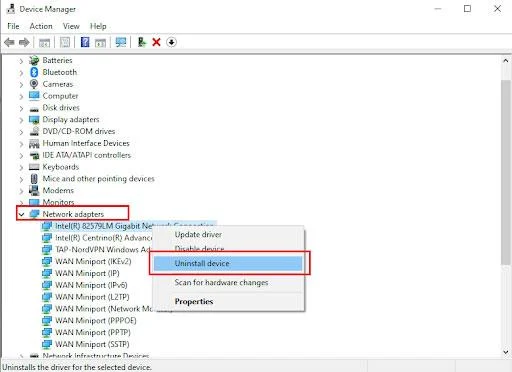
Task: Expand the Human Interface Devices category
Action: point(21,144)
